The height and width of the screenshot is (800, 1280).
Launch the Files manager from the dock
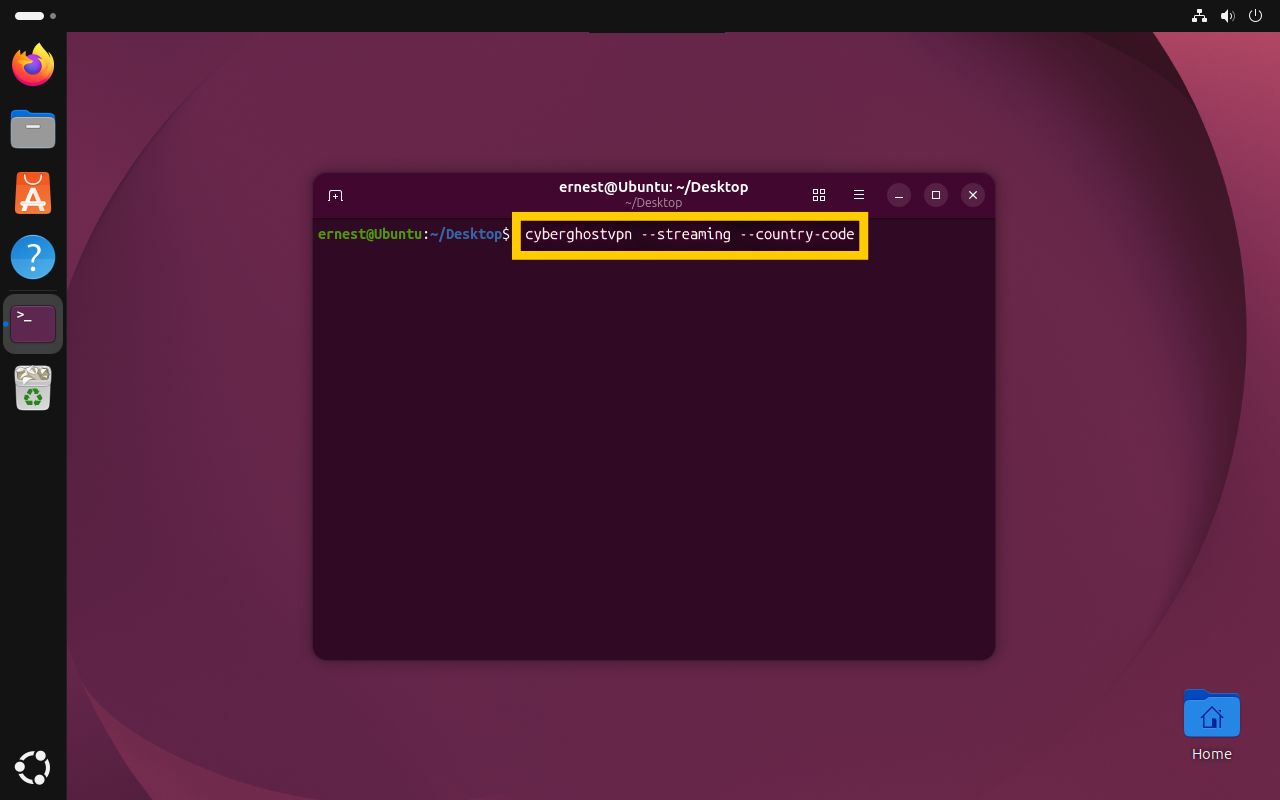tap(33, 129)
